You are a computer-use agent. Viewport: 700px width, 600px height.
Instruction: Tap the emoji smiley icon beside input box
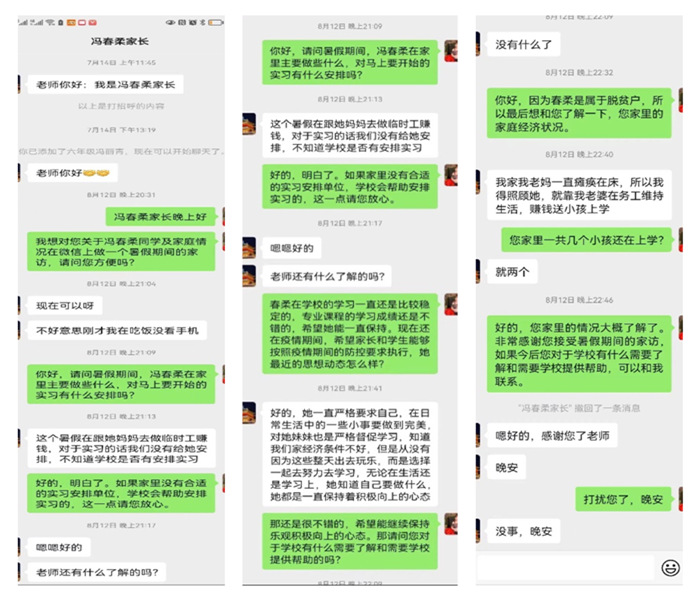tap(670, 568)
